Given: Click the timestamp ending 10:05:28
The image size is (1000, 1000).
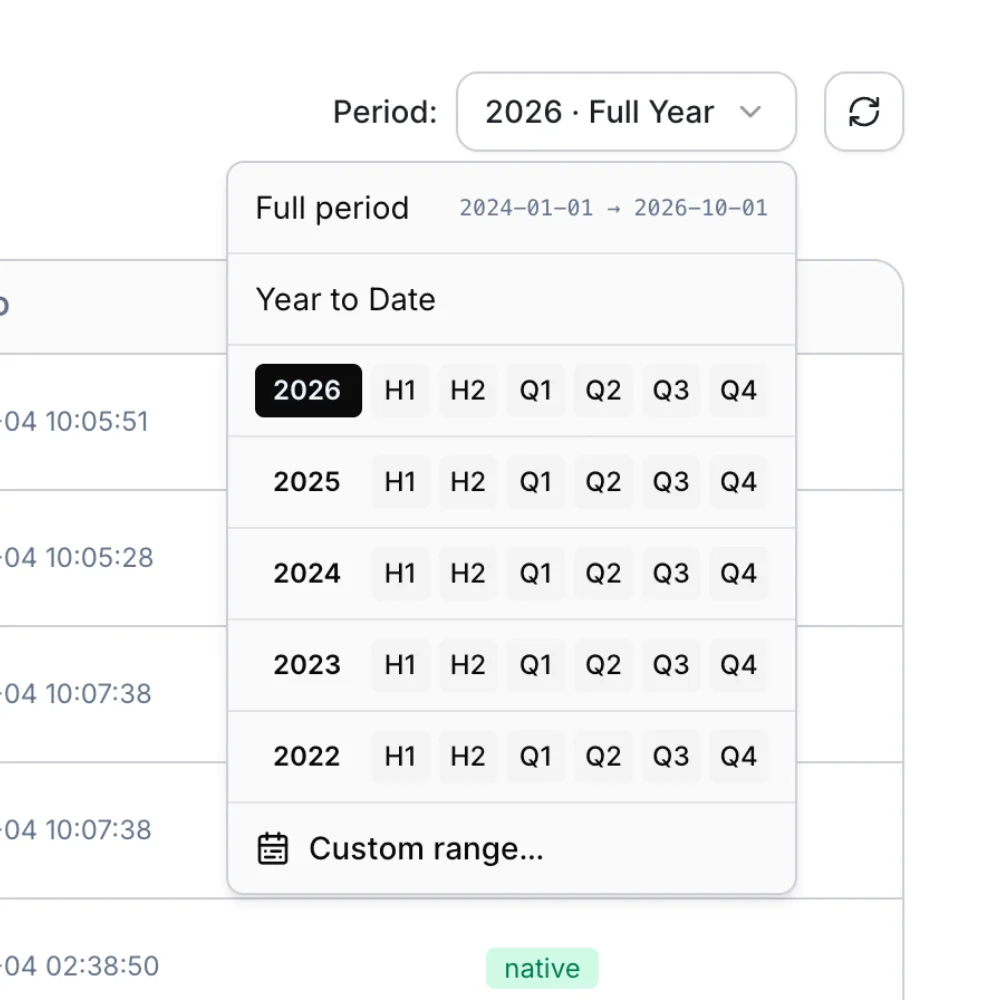Looking at the screenshot, I should coord(77,557).
